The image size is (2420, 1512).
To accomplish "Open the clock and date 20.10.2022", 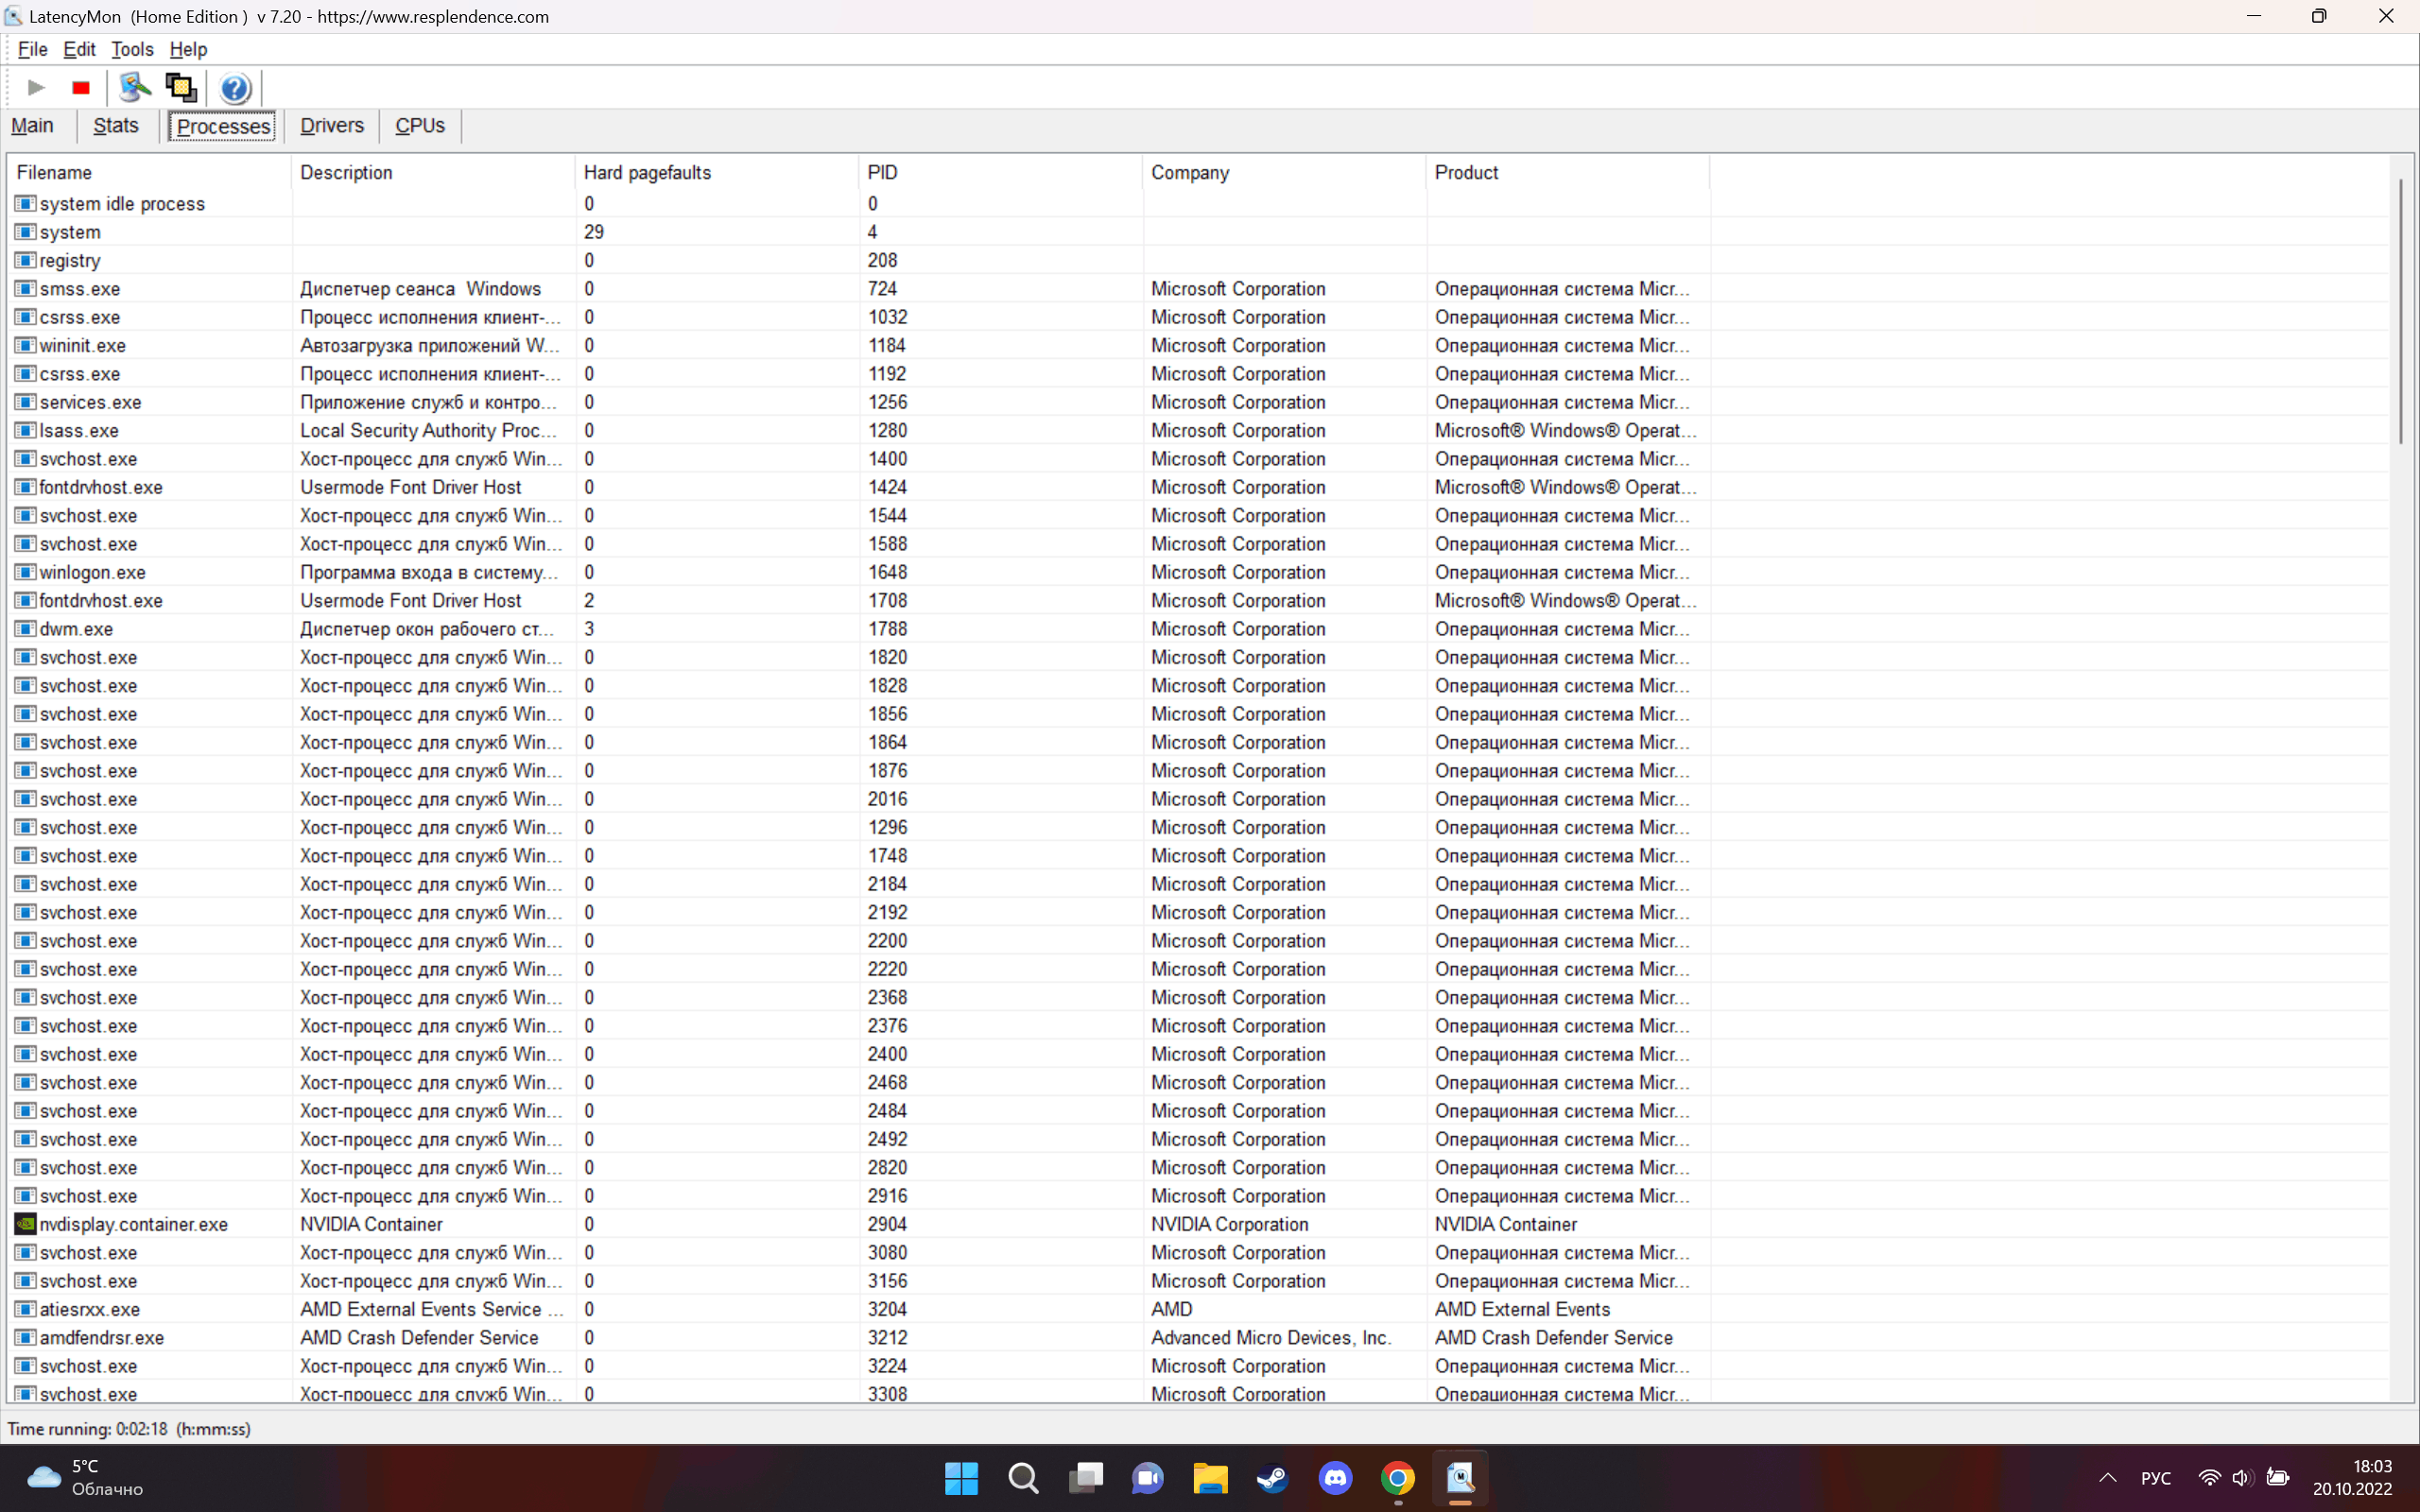I will click(2352, 1478).
